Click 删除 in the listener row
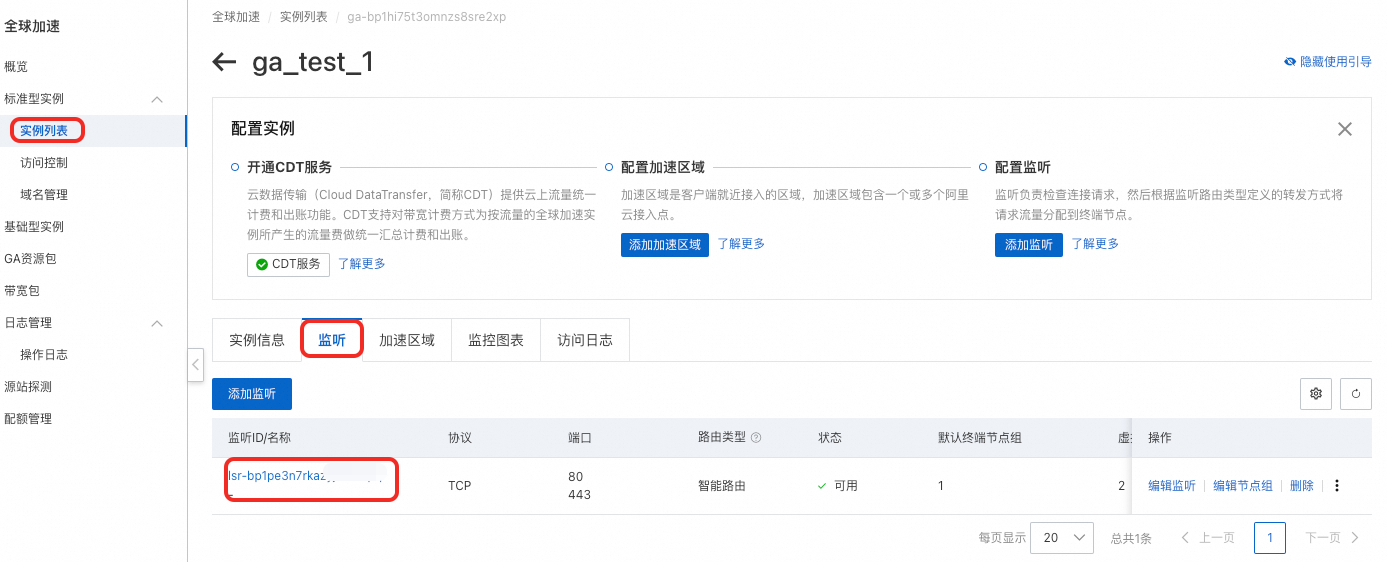1387x562 pixels. (x=1302, y=486)
